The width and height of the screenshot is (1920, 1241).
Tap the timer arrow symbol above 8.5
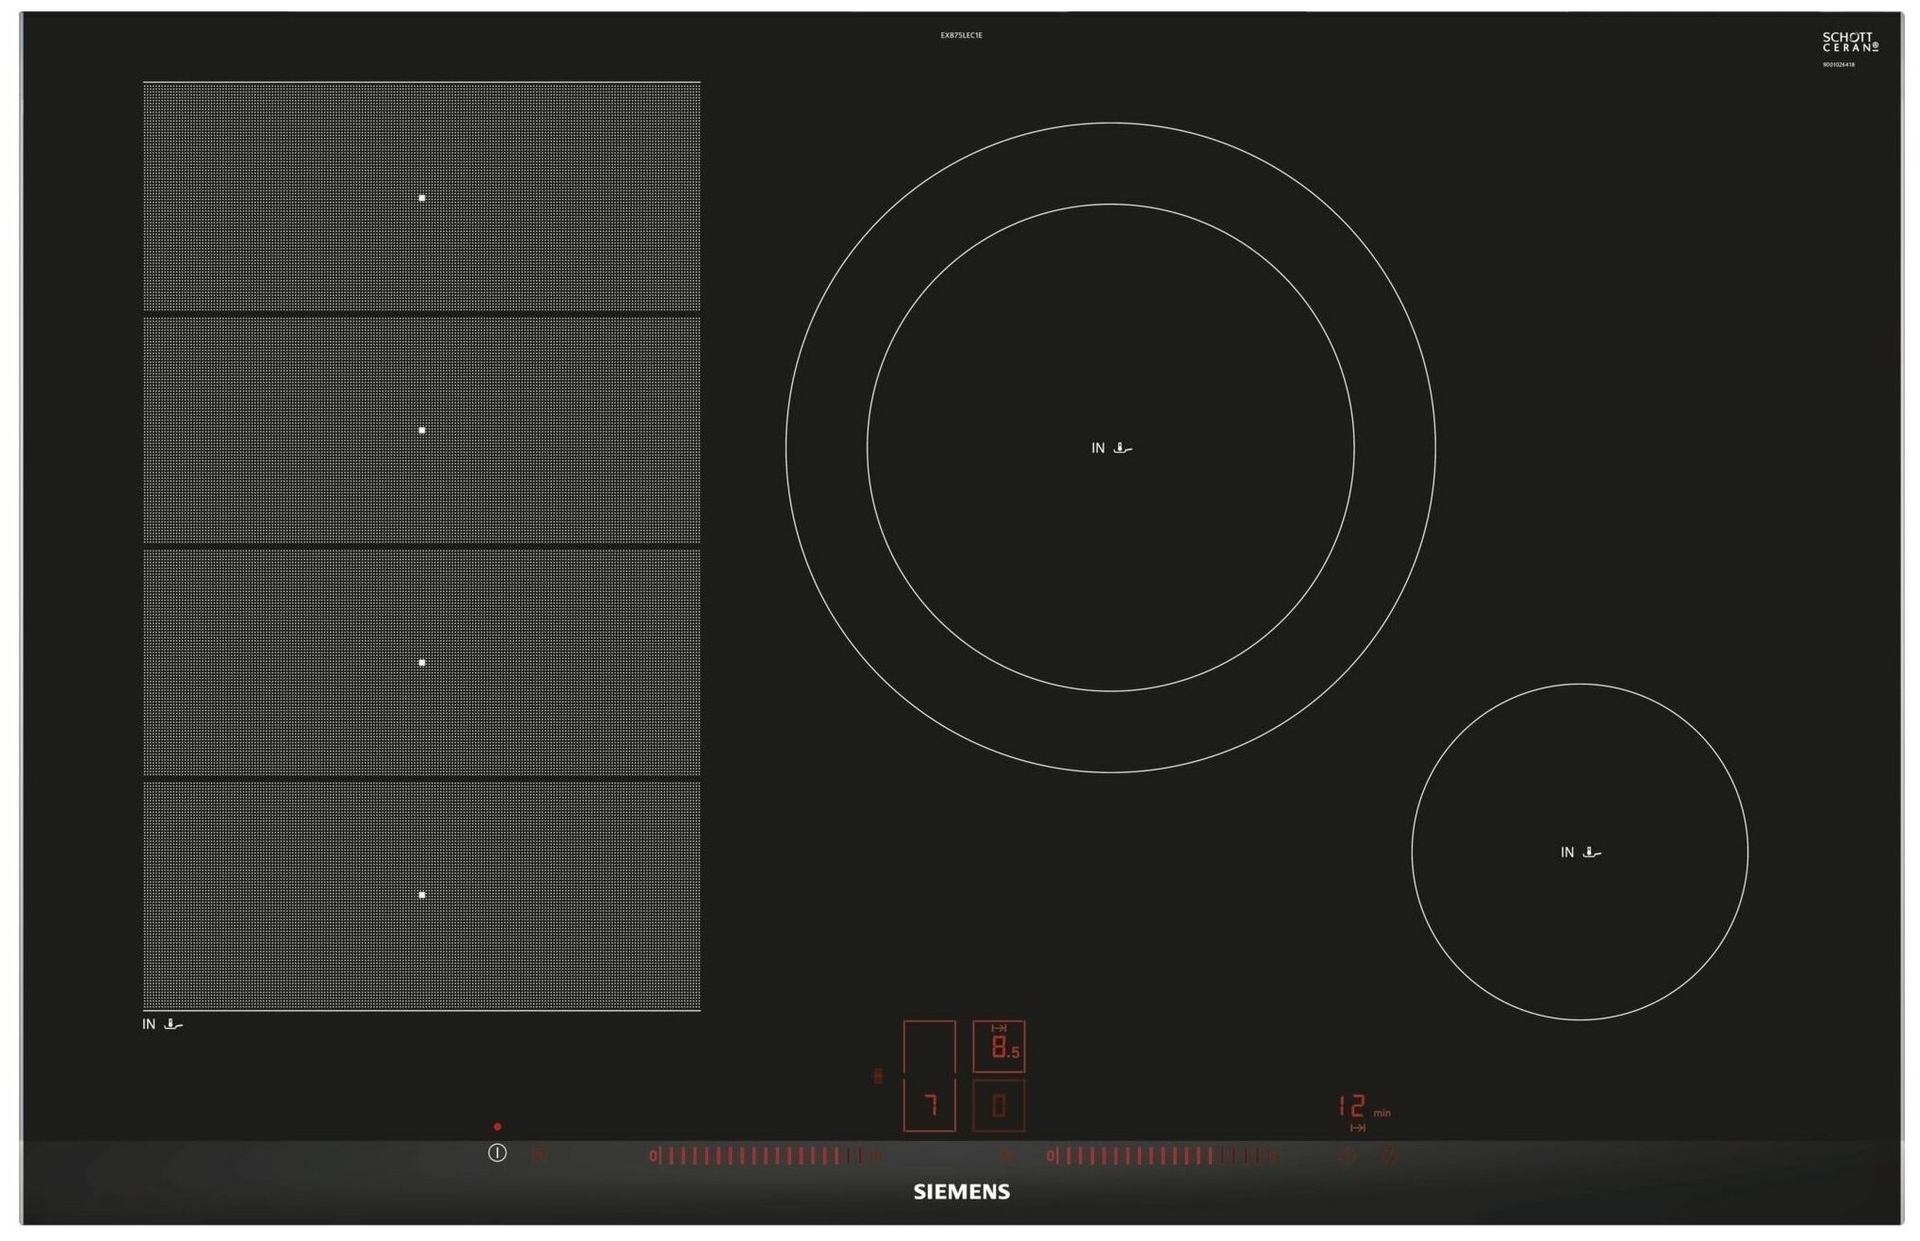(x=998, y=1028)
